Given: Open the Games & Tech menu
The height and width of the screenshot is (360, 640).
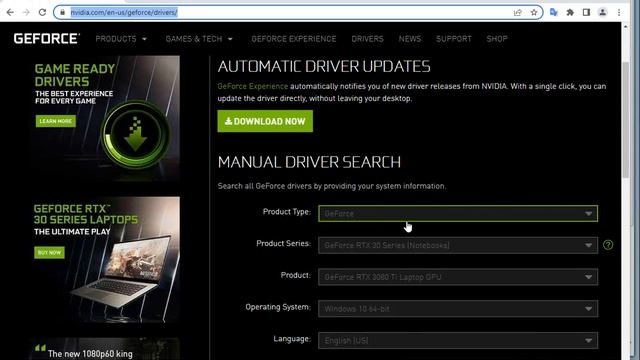Looking at the screenshot, I should coord(199,39).
